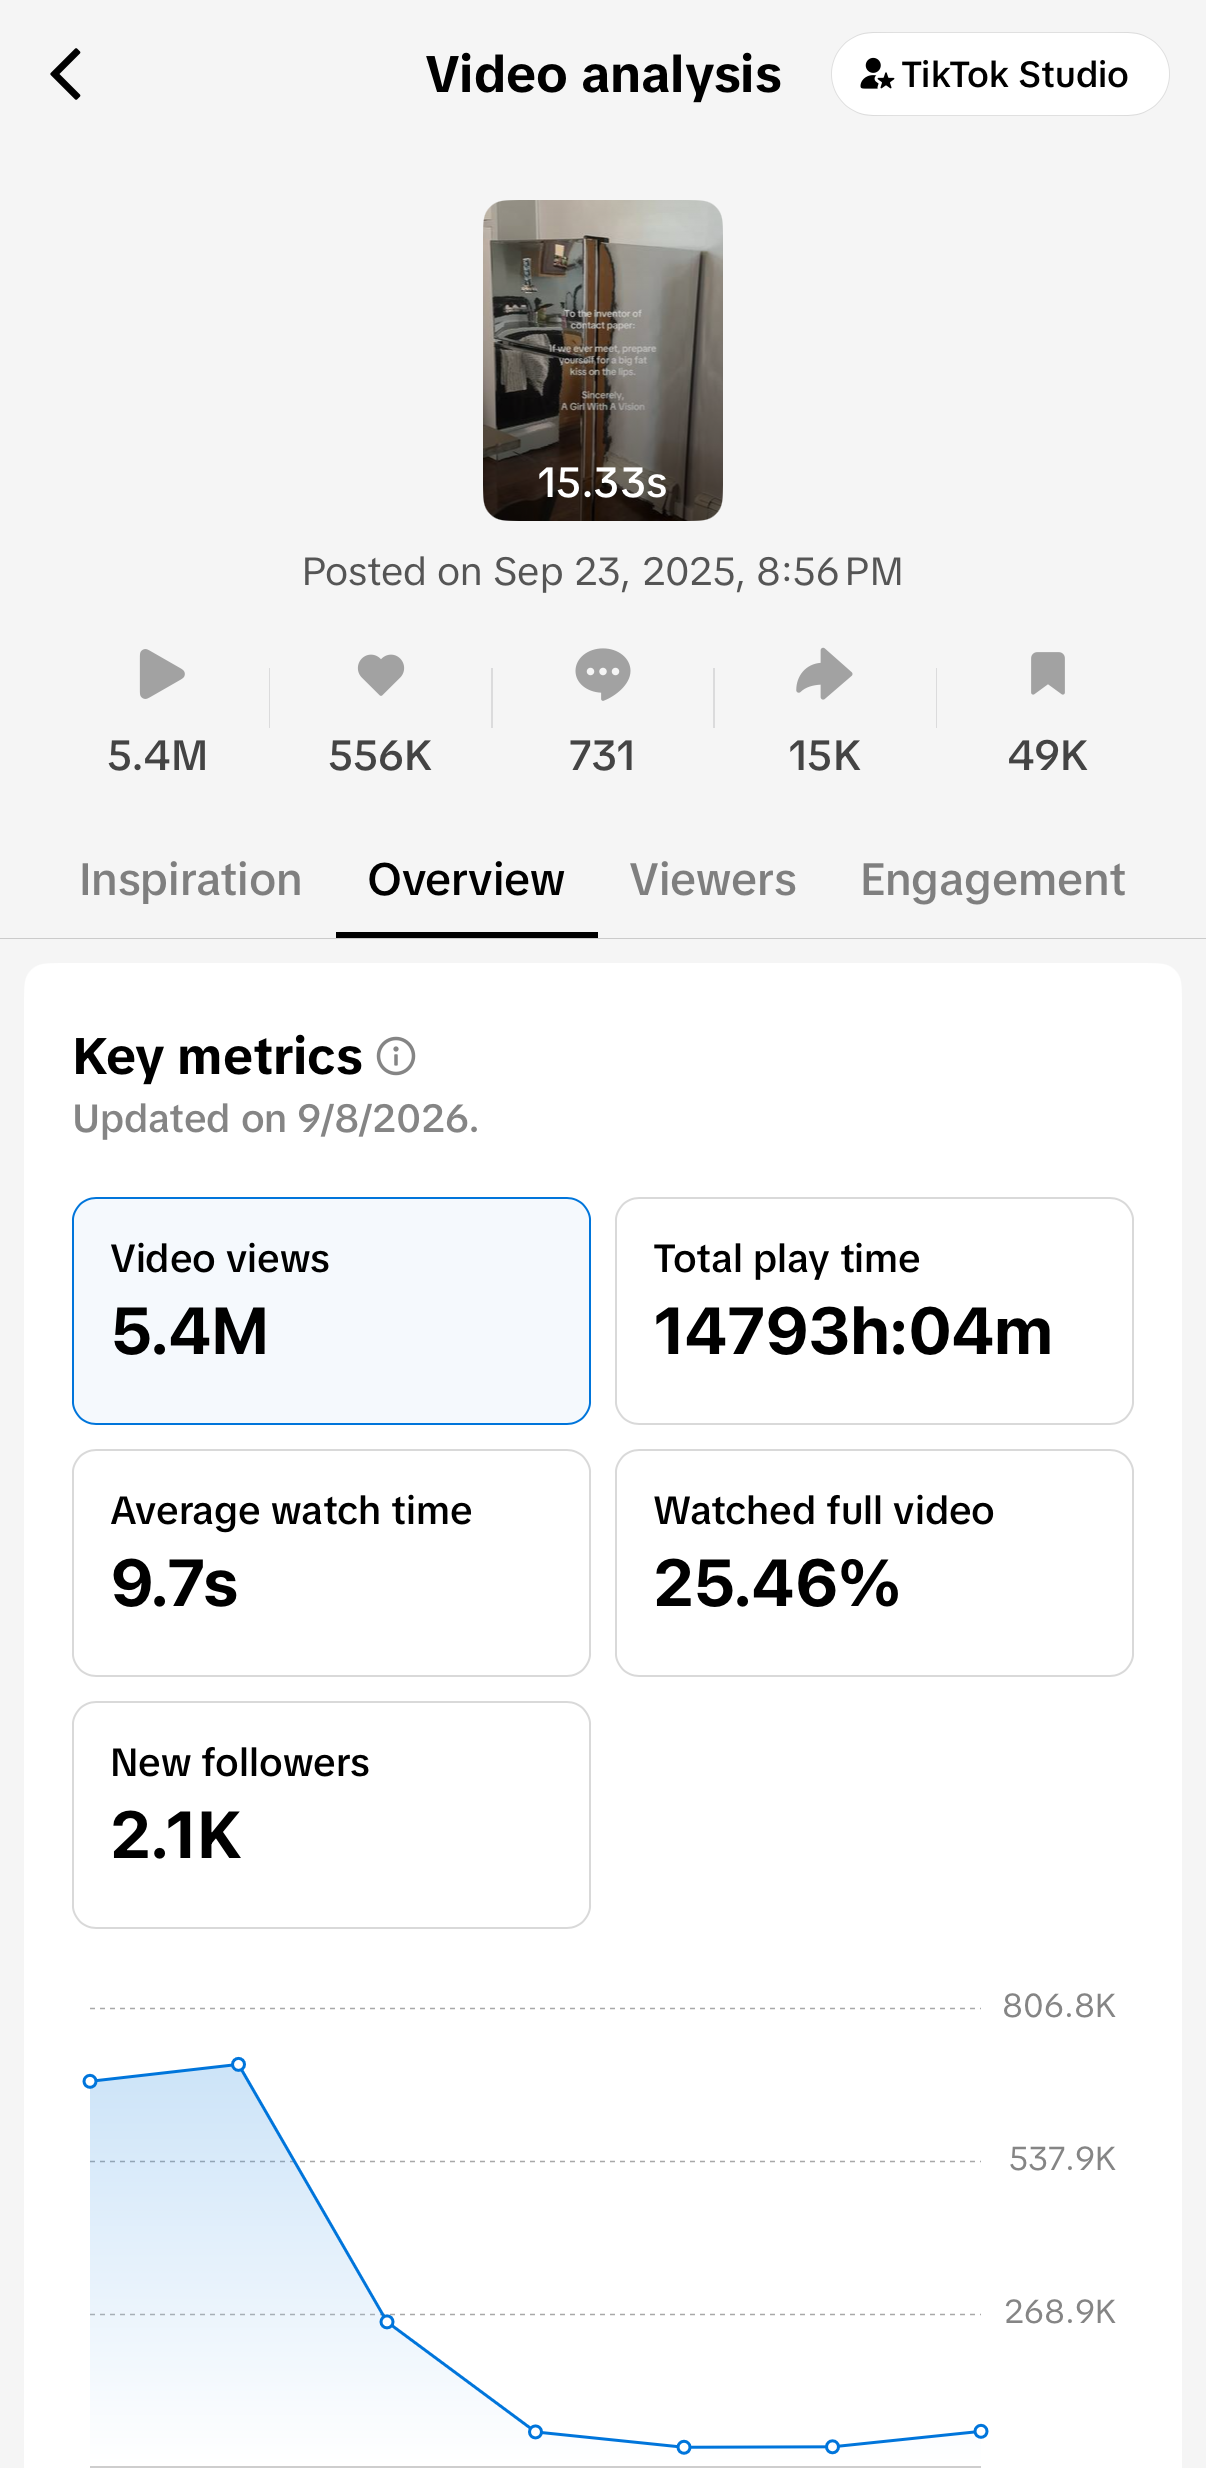This screenshot has width=1206, height=2468.
Task: Click the last data point on chart
Action: (x=981, y=2431)
